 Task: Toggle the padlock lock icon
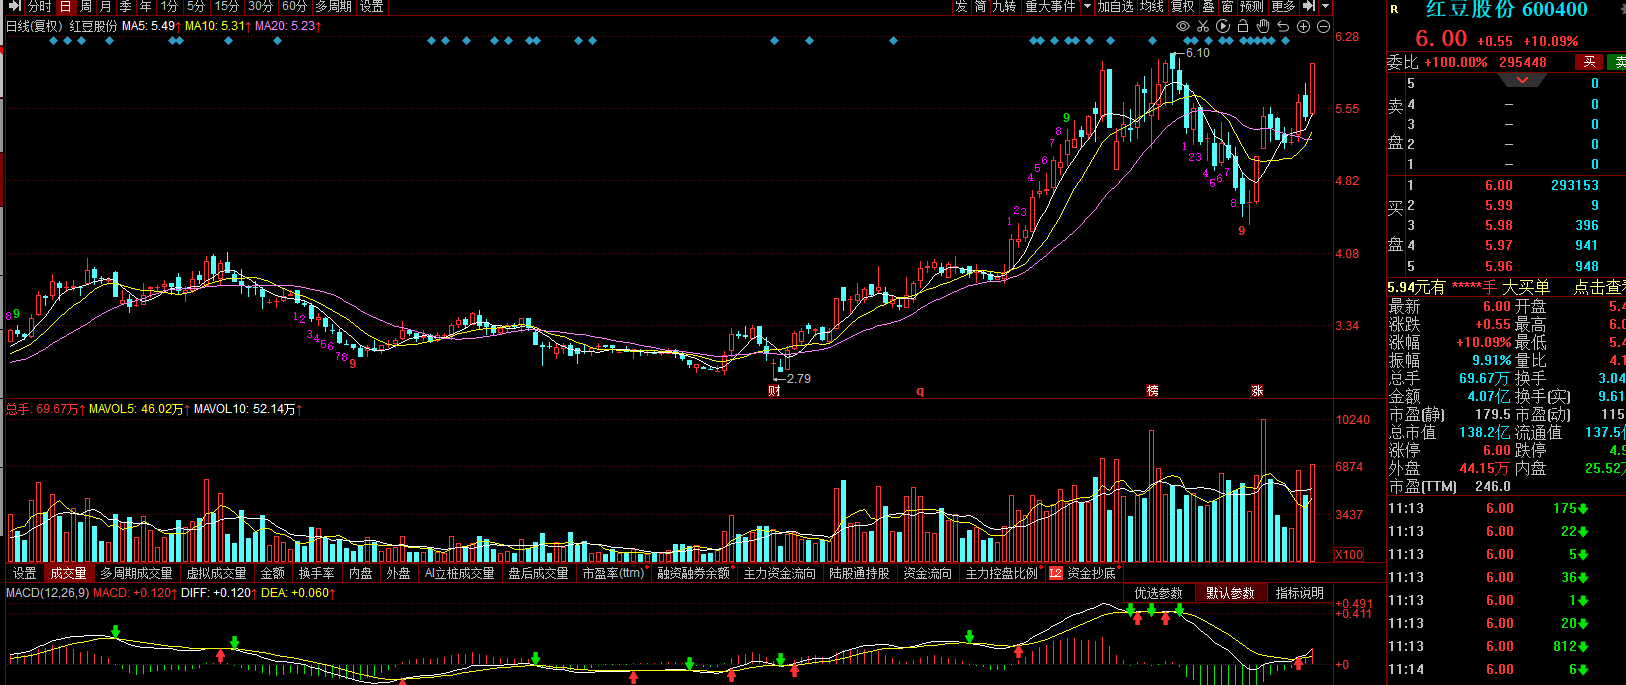click(1243, 26)
